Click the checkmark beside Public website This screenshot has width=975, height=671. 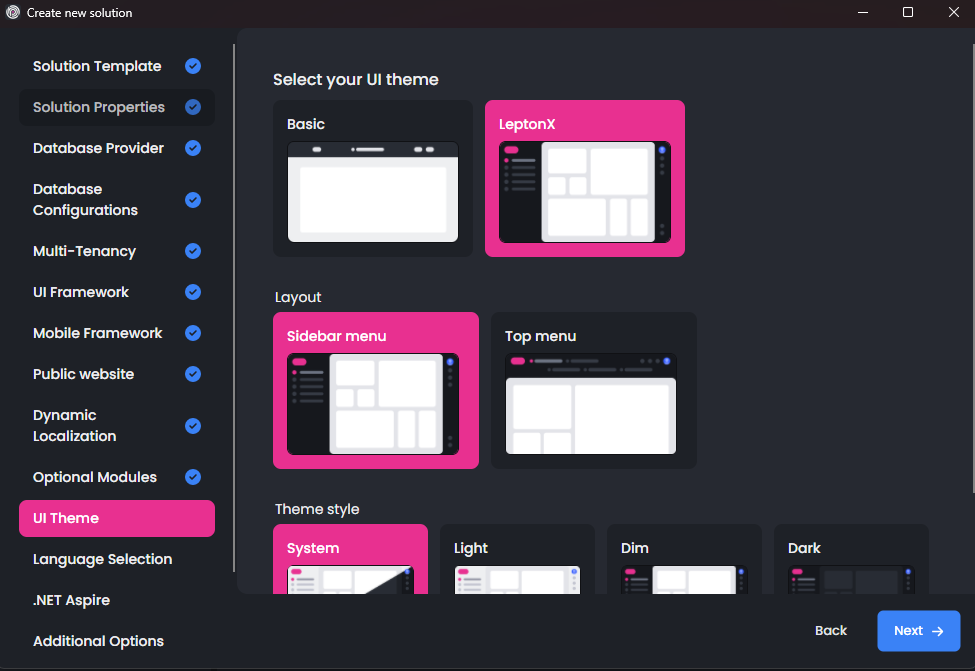point(192,374)
